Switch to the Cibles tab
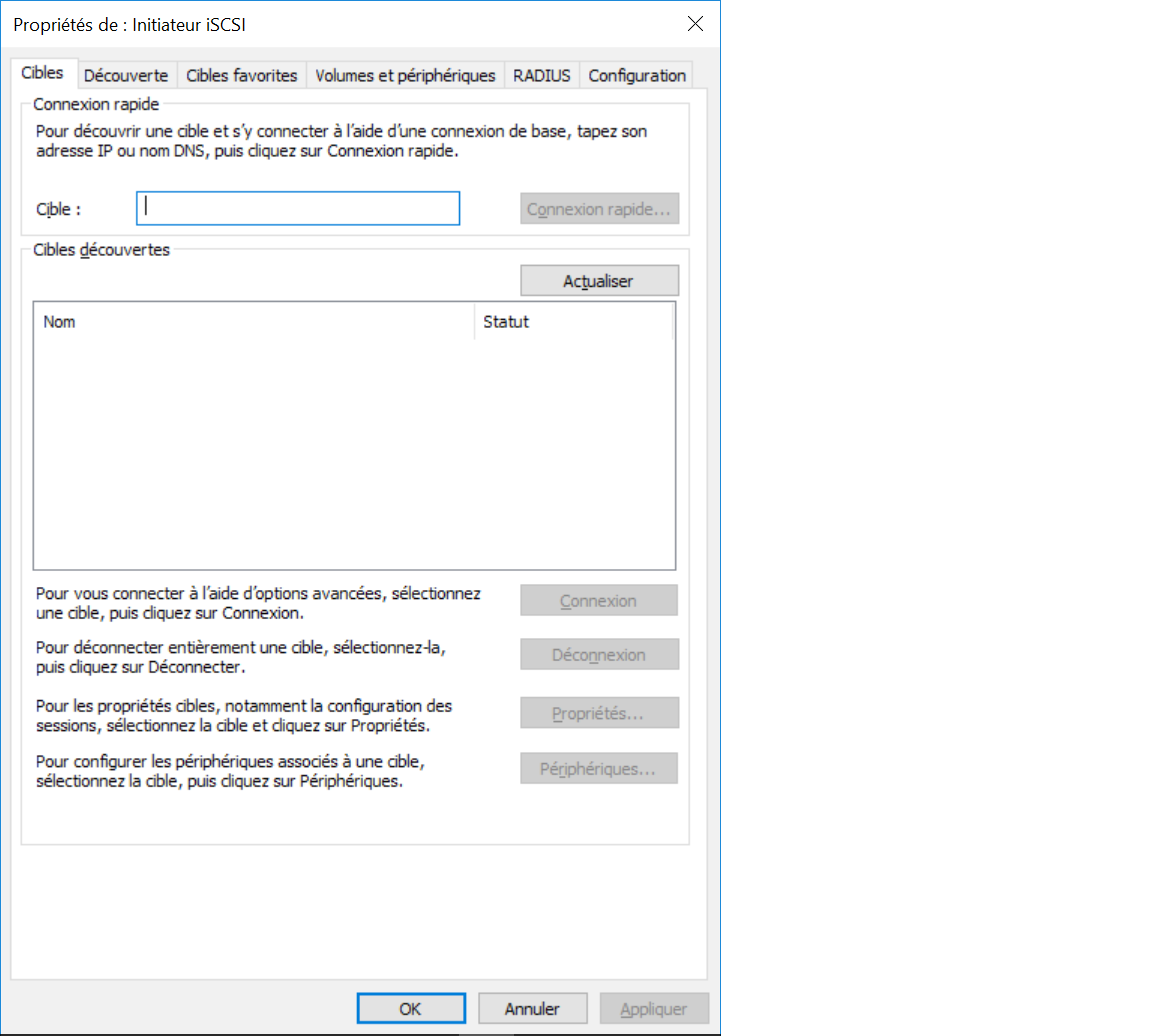Screen dimensions: 1152x1036 click(x=42, y=74)
